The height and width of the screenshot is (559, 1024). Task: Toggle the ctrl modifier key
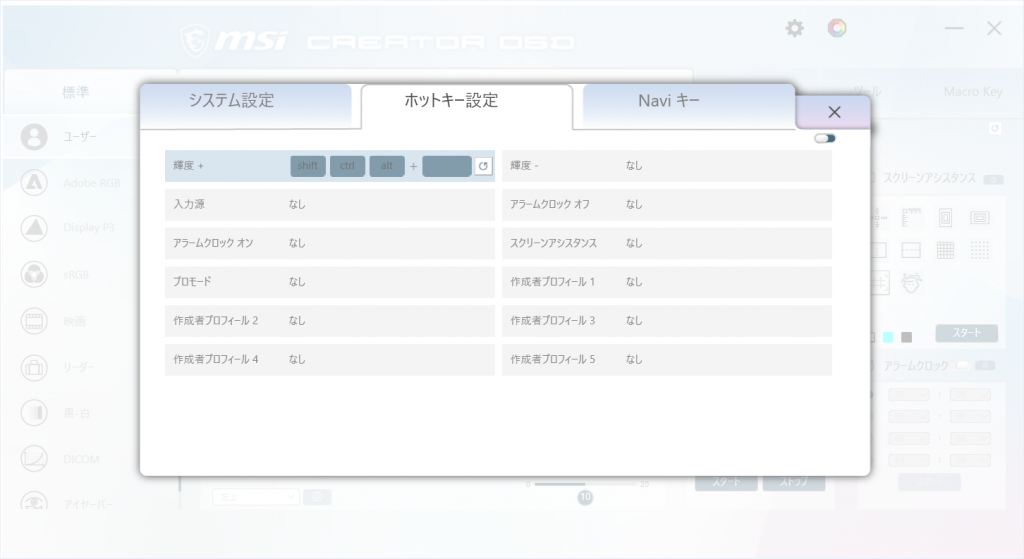tap(347, 166)
